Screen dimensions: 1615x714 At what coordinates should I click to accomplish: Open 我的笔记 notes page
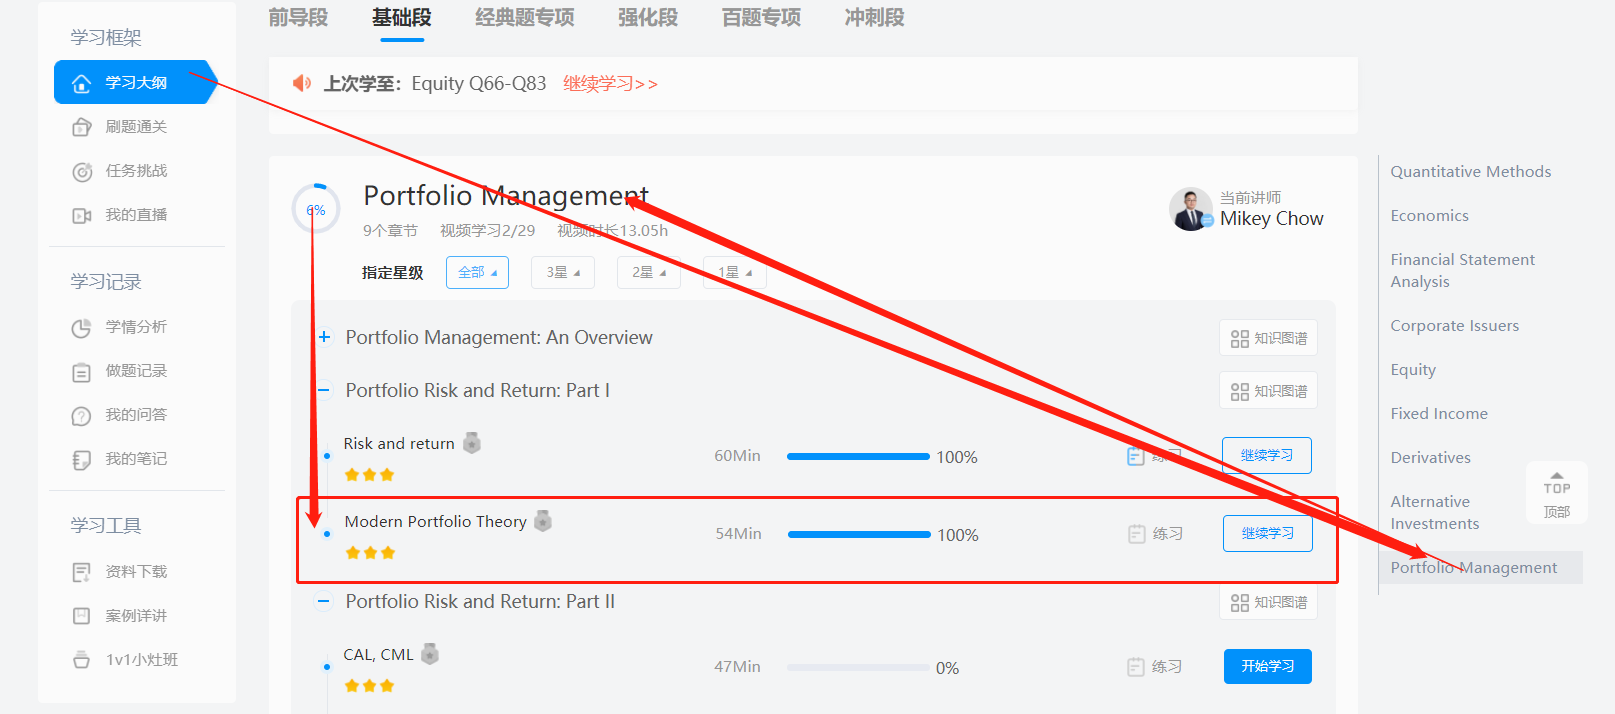click(135, 459)
